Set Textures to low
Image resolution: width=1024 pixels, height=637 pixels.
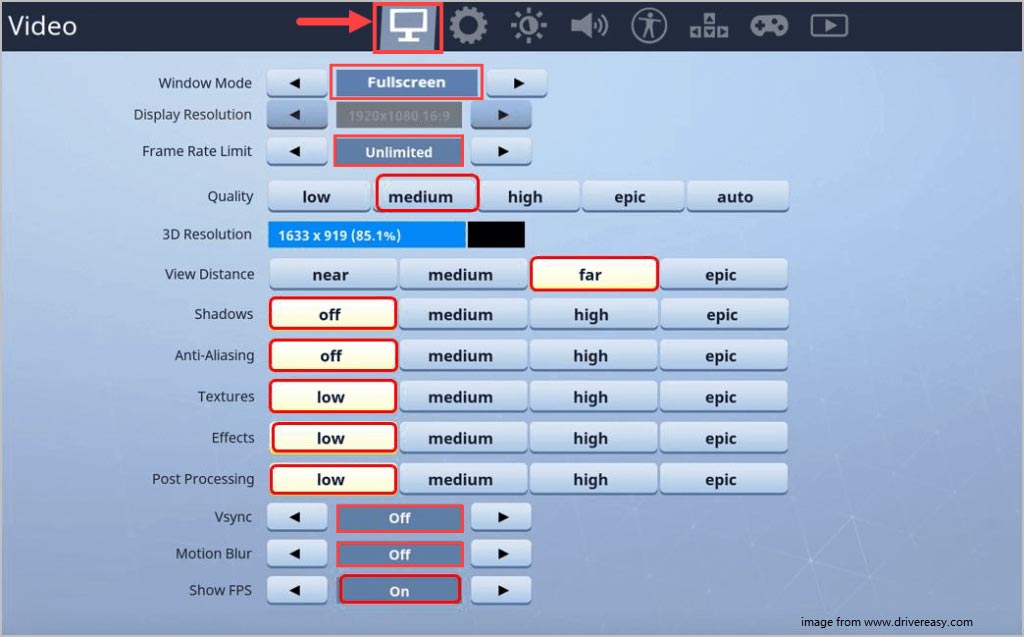click(x=333, y=397)
